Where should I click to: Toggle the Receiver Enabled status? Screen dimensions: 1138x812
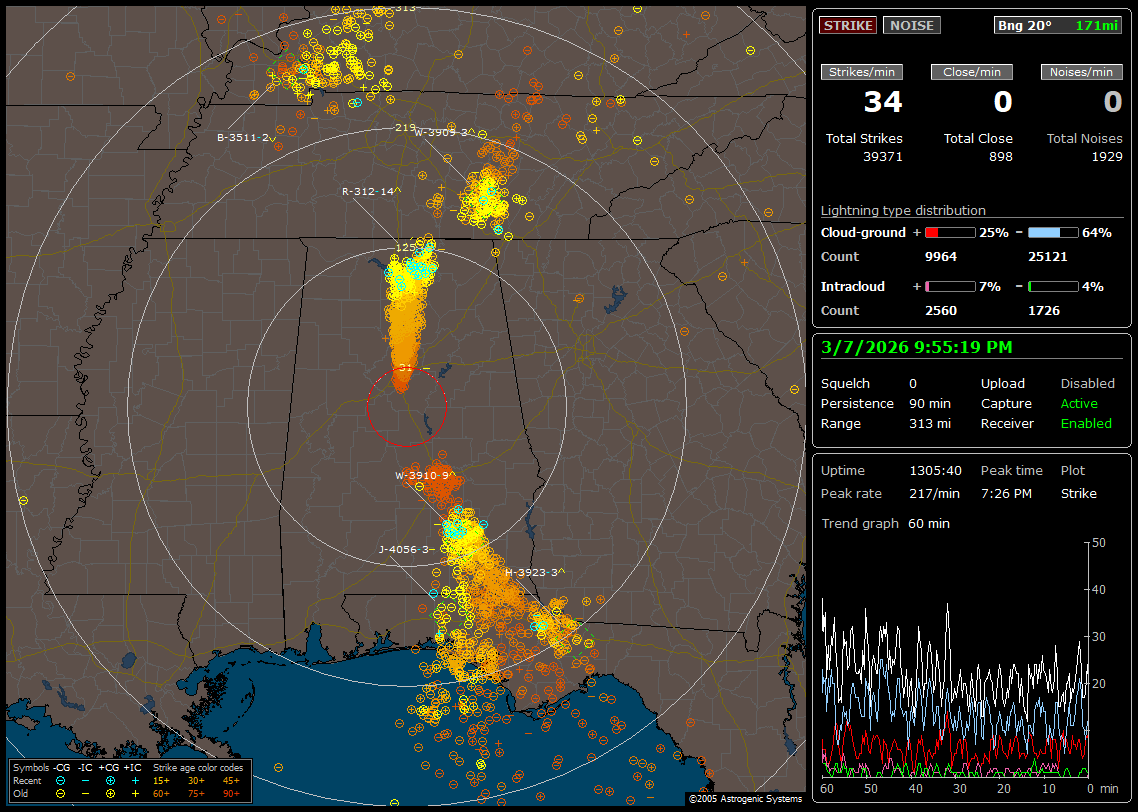[1086, 423]
